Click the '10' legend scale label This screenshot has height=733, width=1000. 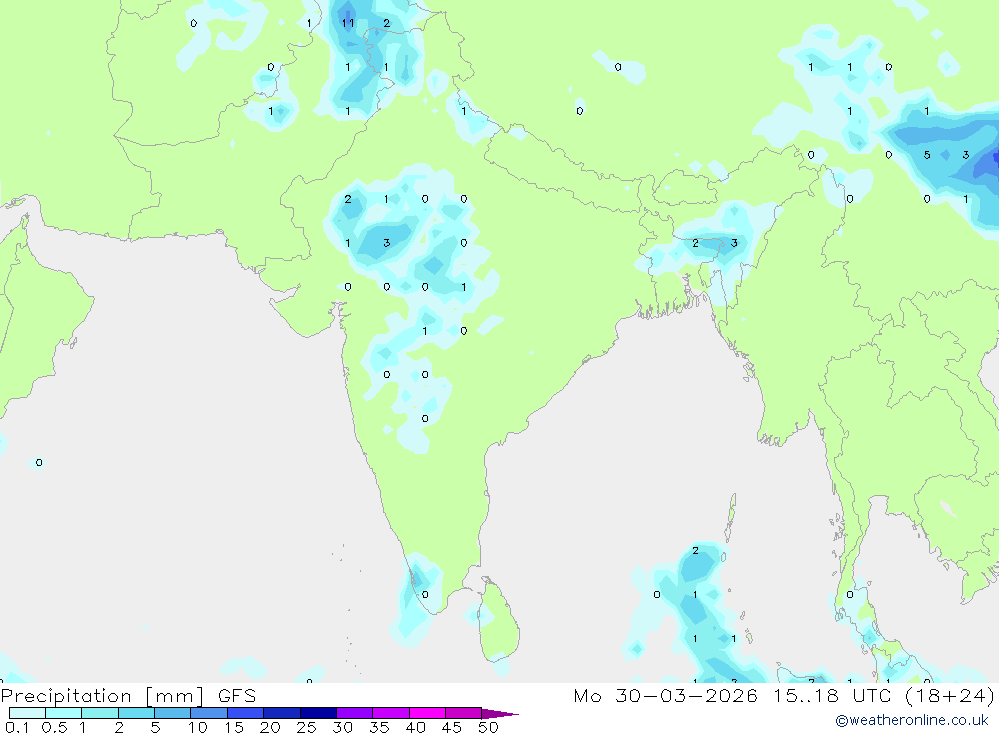tap(198, 727)
